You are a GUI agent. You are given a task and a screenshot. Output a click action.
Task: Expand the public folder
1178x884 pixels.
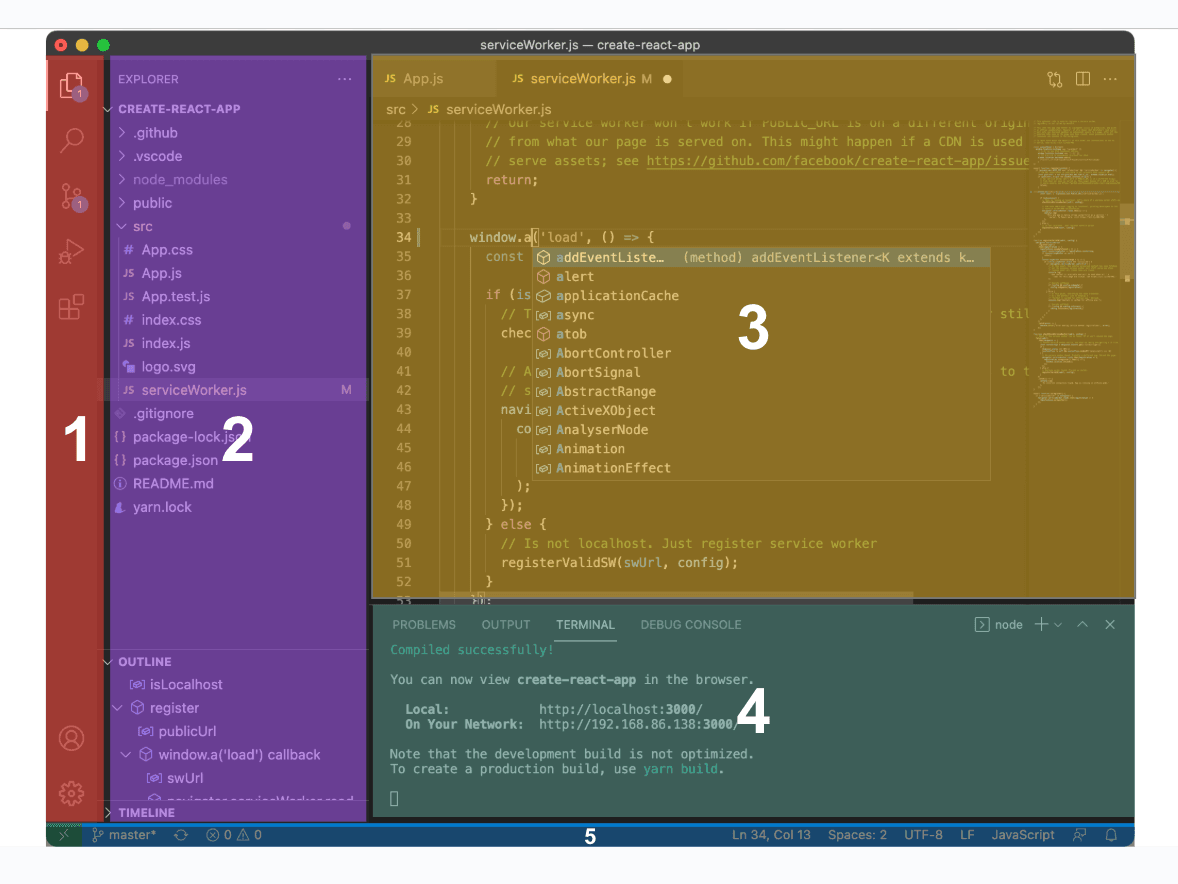152,203
